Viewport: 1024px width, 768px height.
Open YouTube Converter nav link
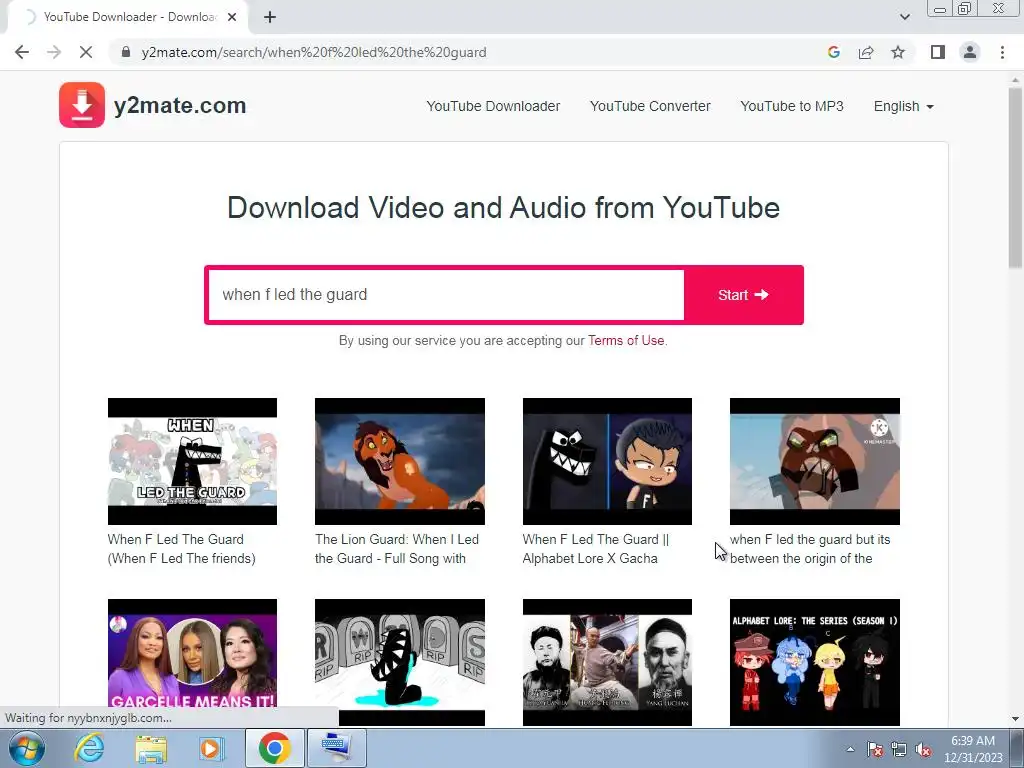[650, 106]
